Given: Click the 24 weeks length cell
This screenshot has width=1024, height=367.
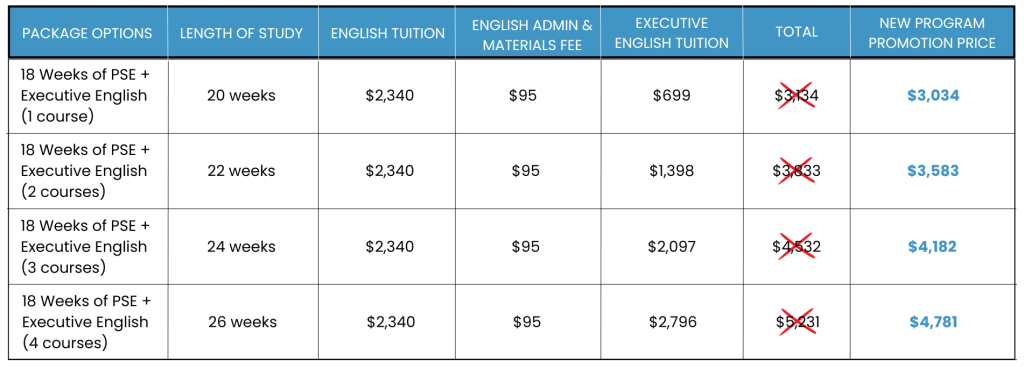Looking at the screenshot, I should click(242, 247).
